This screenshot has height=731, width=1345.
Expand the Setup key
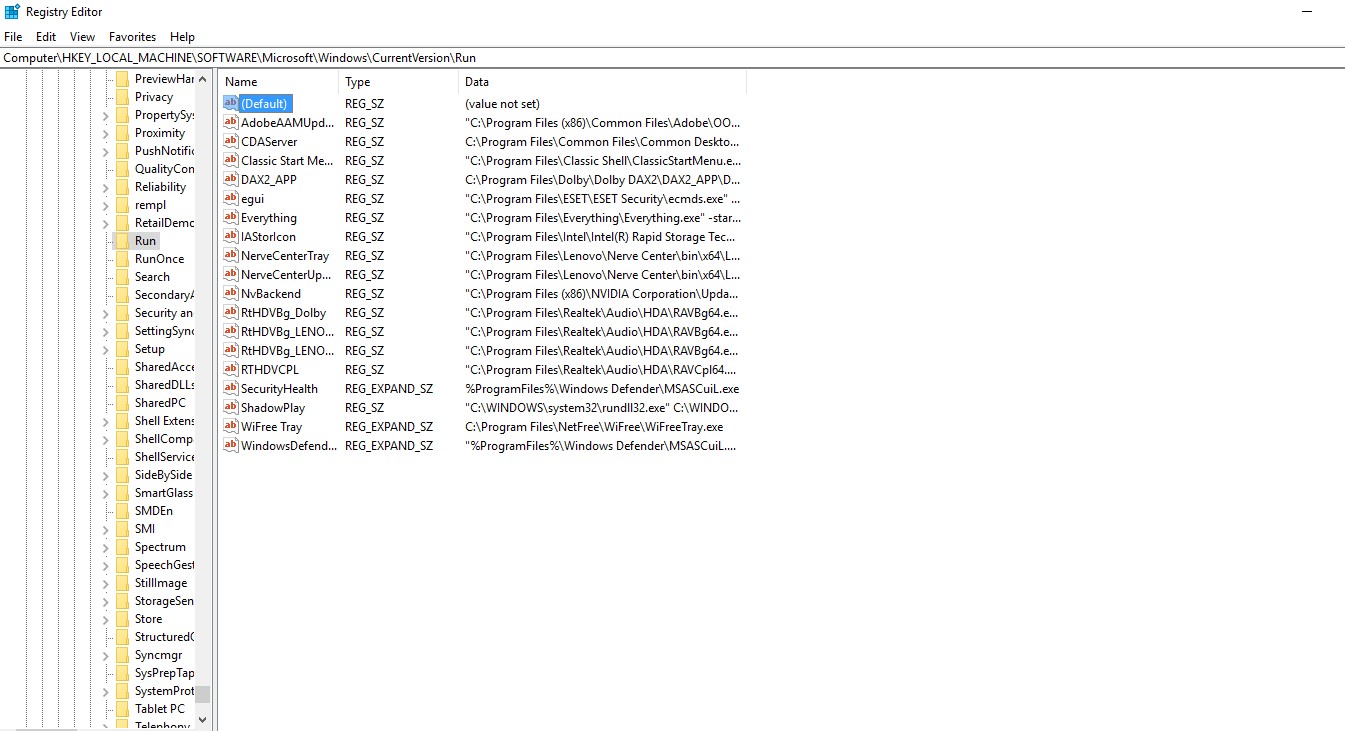[106, 349]
